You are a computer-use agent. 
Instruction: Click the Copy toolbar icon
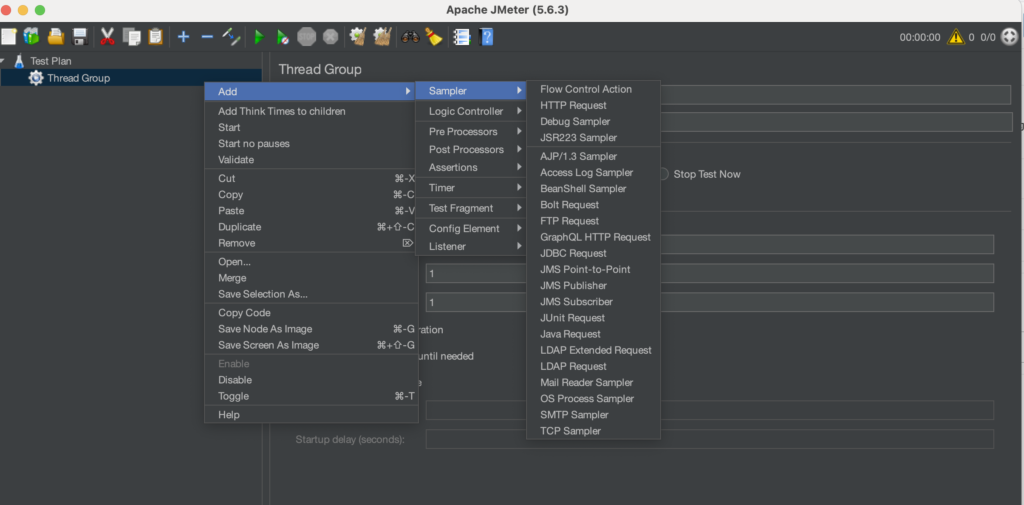131,37
